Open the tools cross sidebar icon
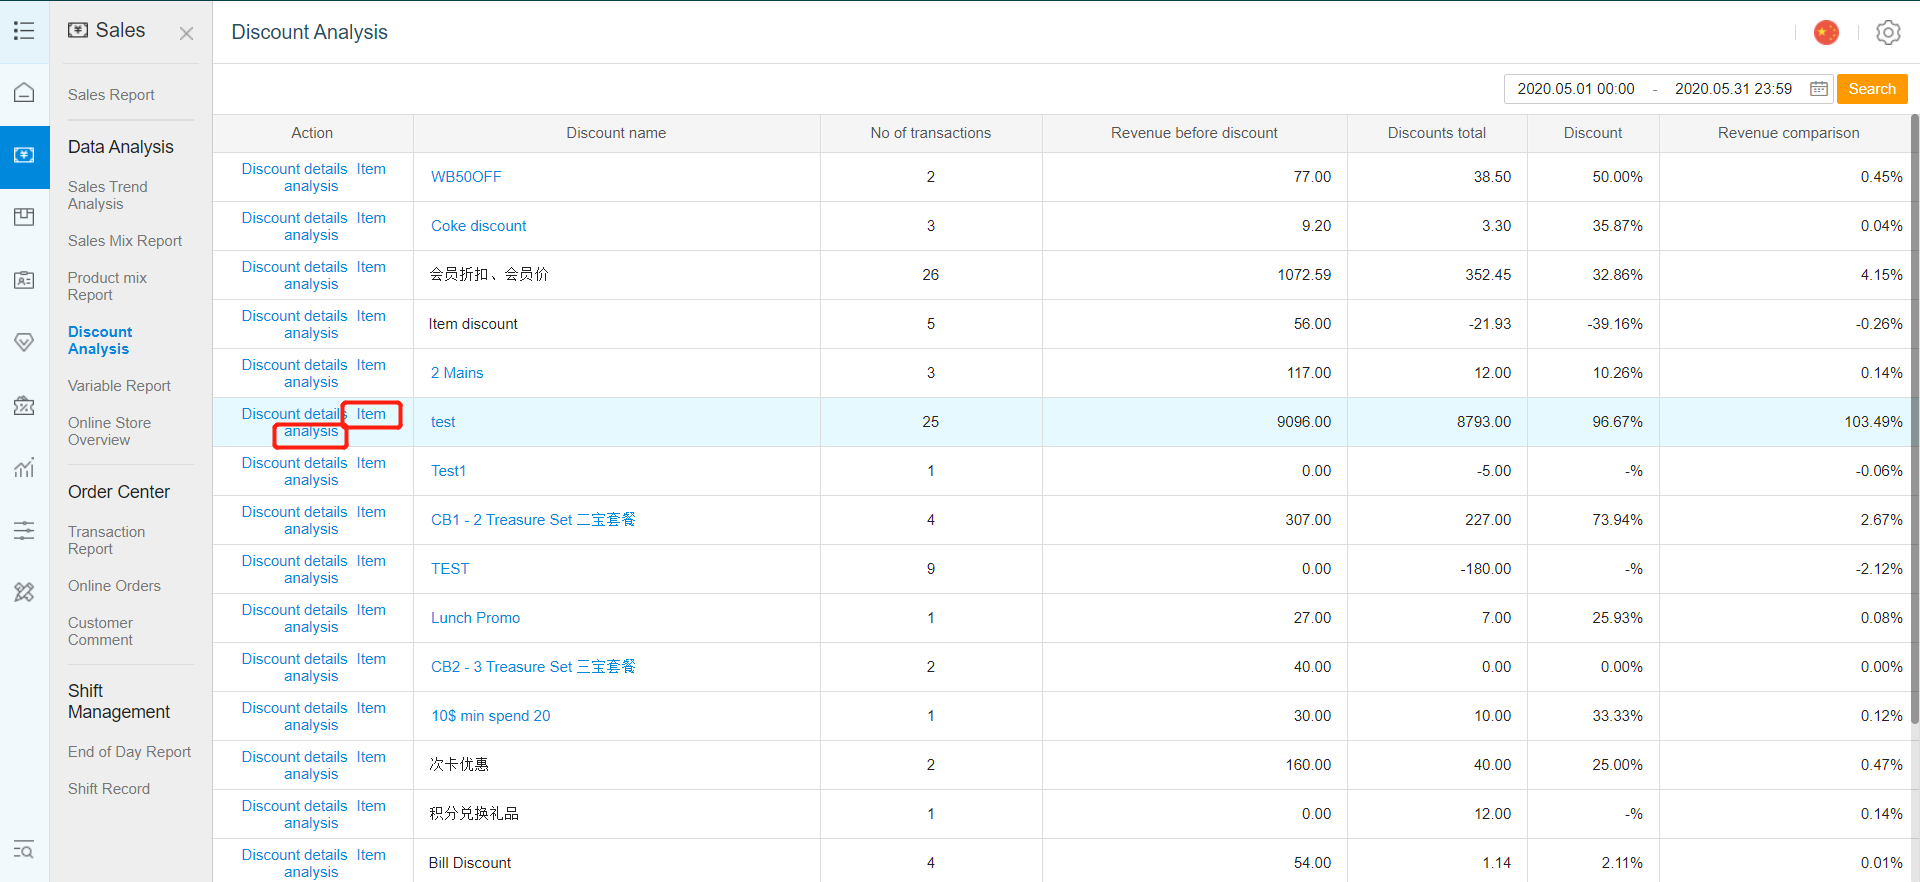This screenshot has width=1920, height=882. coord(24,592)
